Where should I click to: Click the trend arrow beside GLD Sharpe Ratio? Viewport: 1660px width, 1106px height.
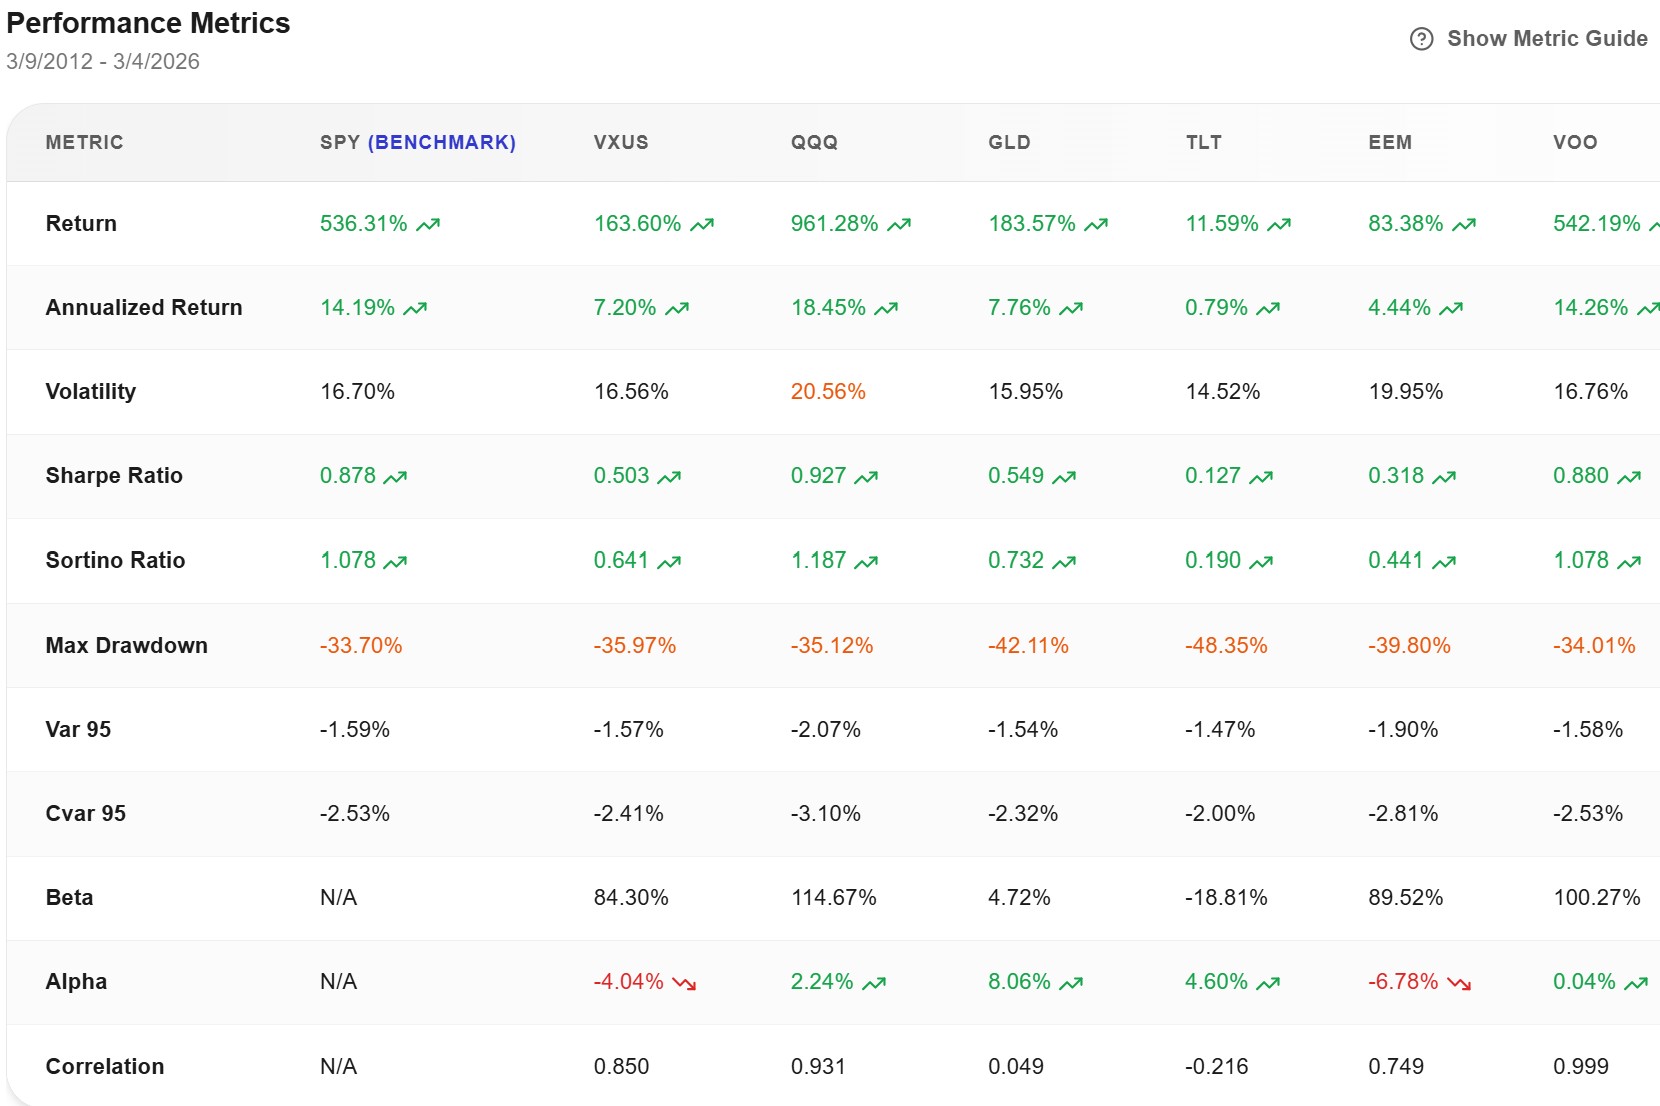tap(1062, 476)
